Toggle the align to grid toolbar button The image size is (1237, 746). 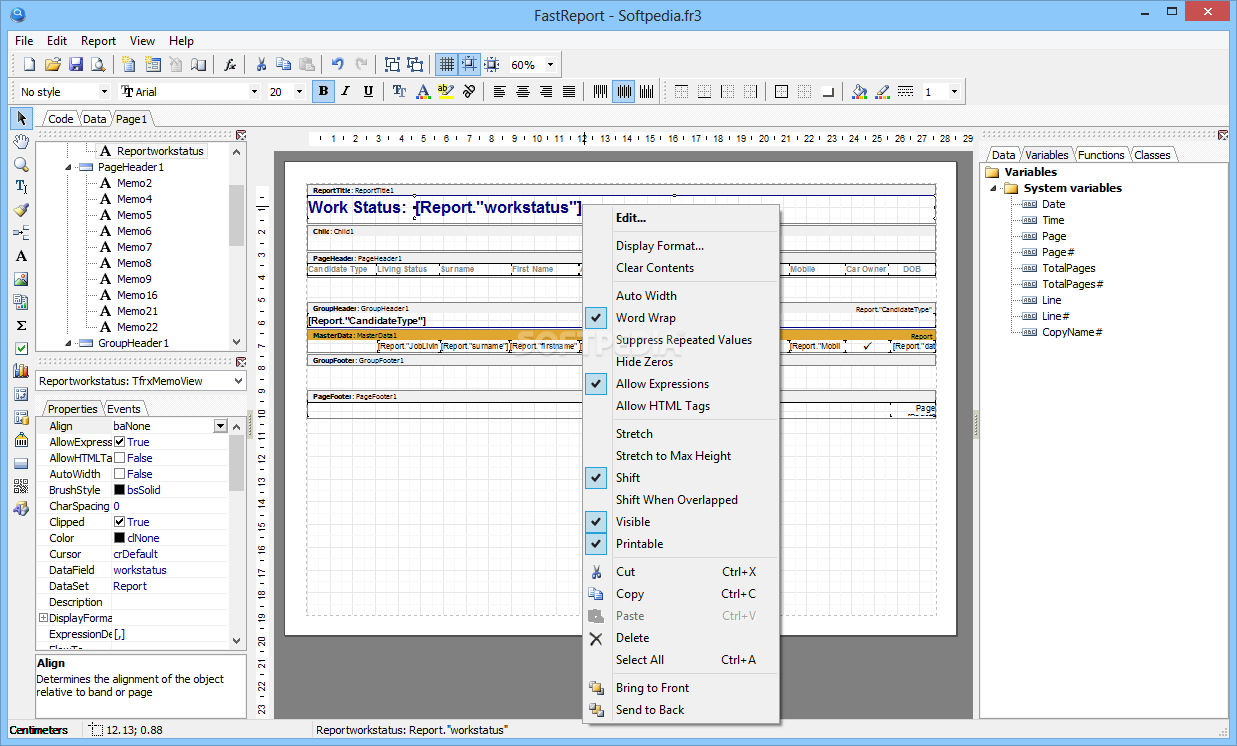[x=469, y=65]
